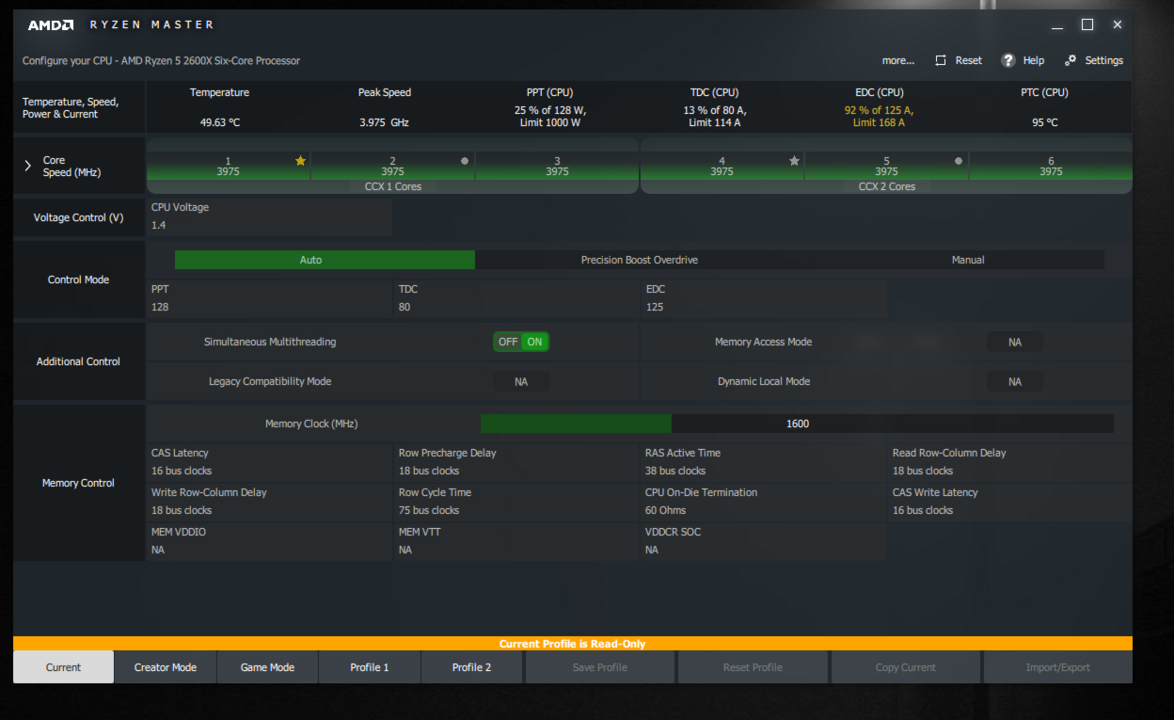Viewport: 1174px width, 720px height.
Task: Click the dot marker on core 2
Action: 464,161
